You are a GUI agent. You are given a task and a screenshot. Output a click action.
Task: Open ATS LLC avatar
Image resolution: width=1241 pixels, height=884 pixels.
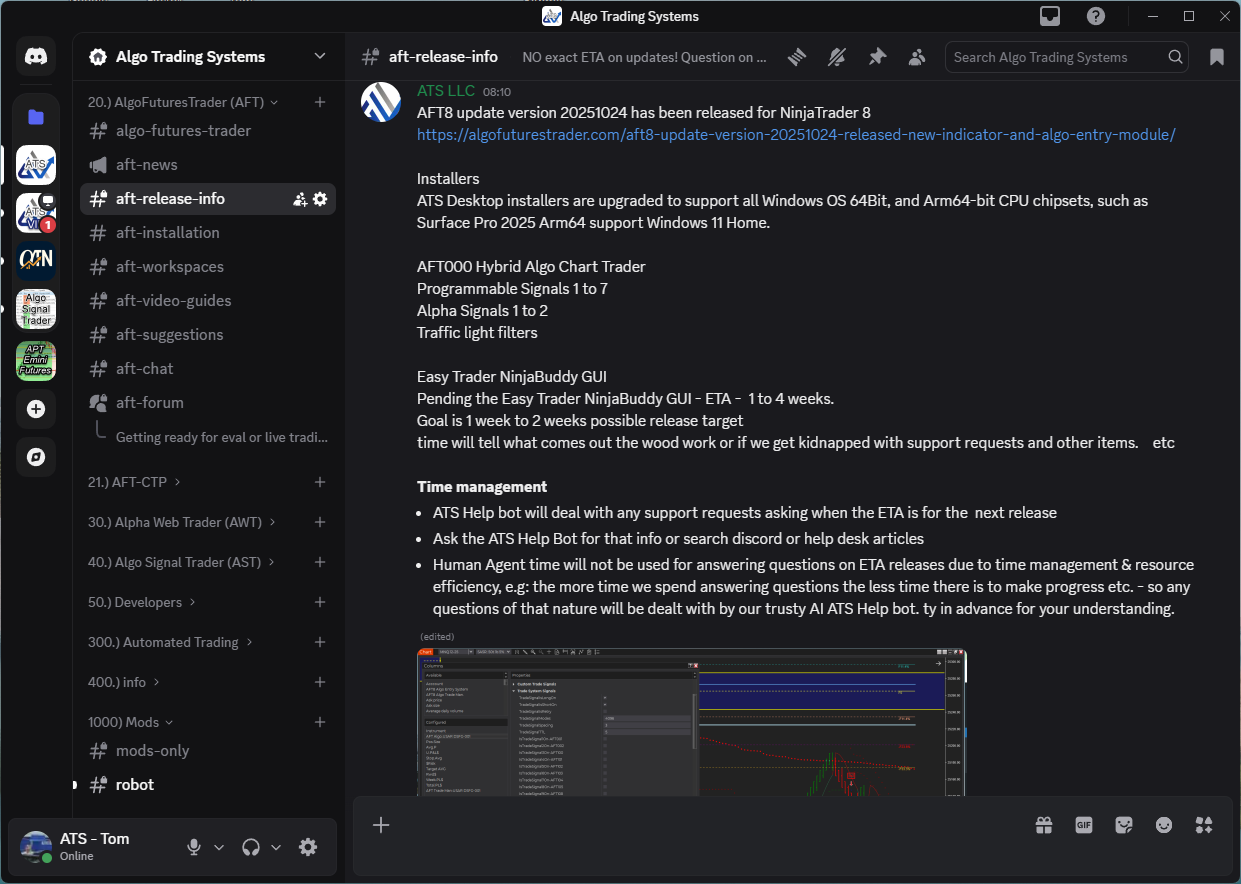coord(381,103)
